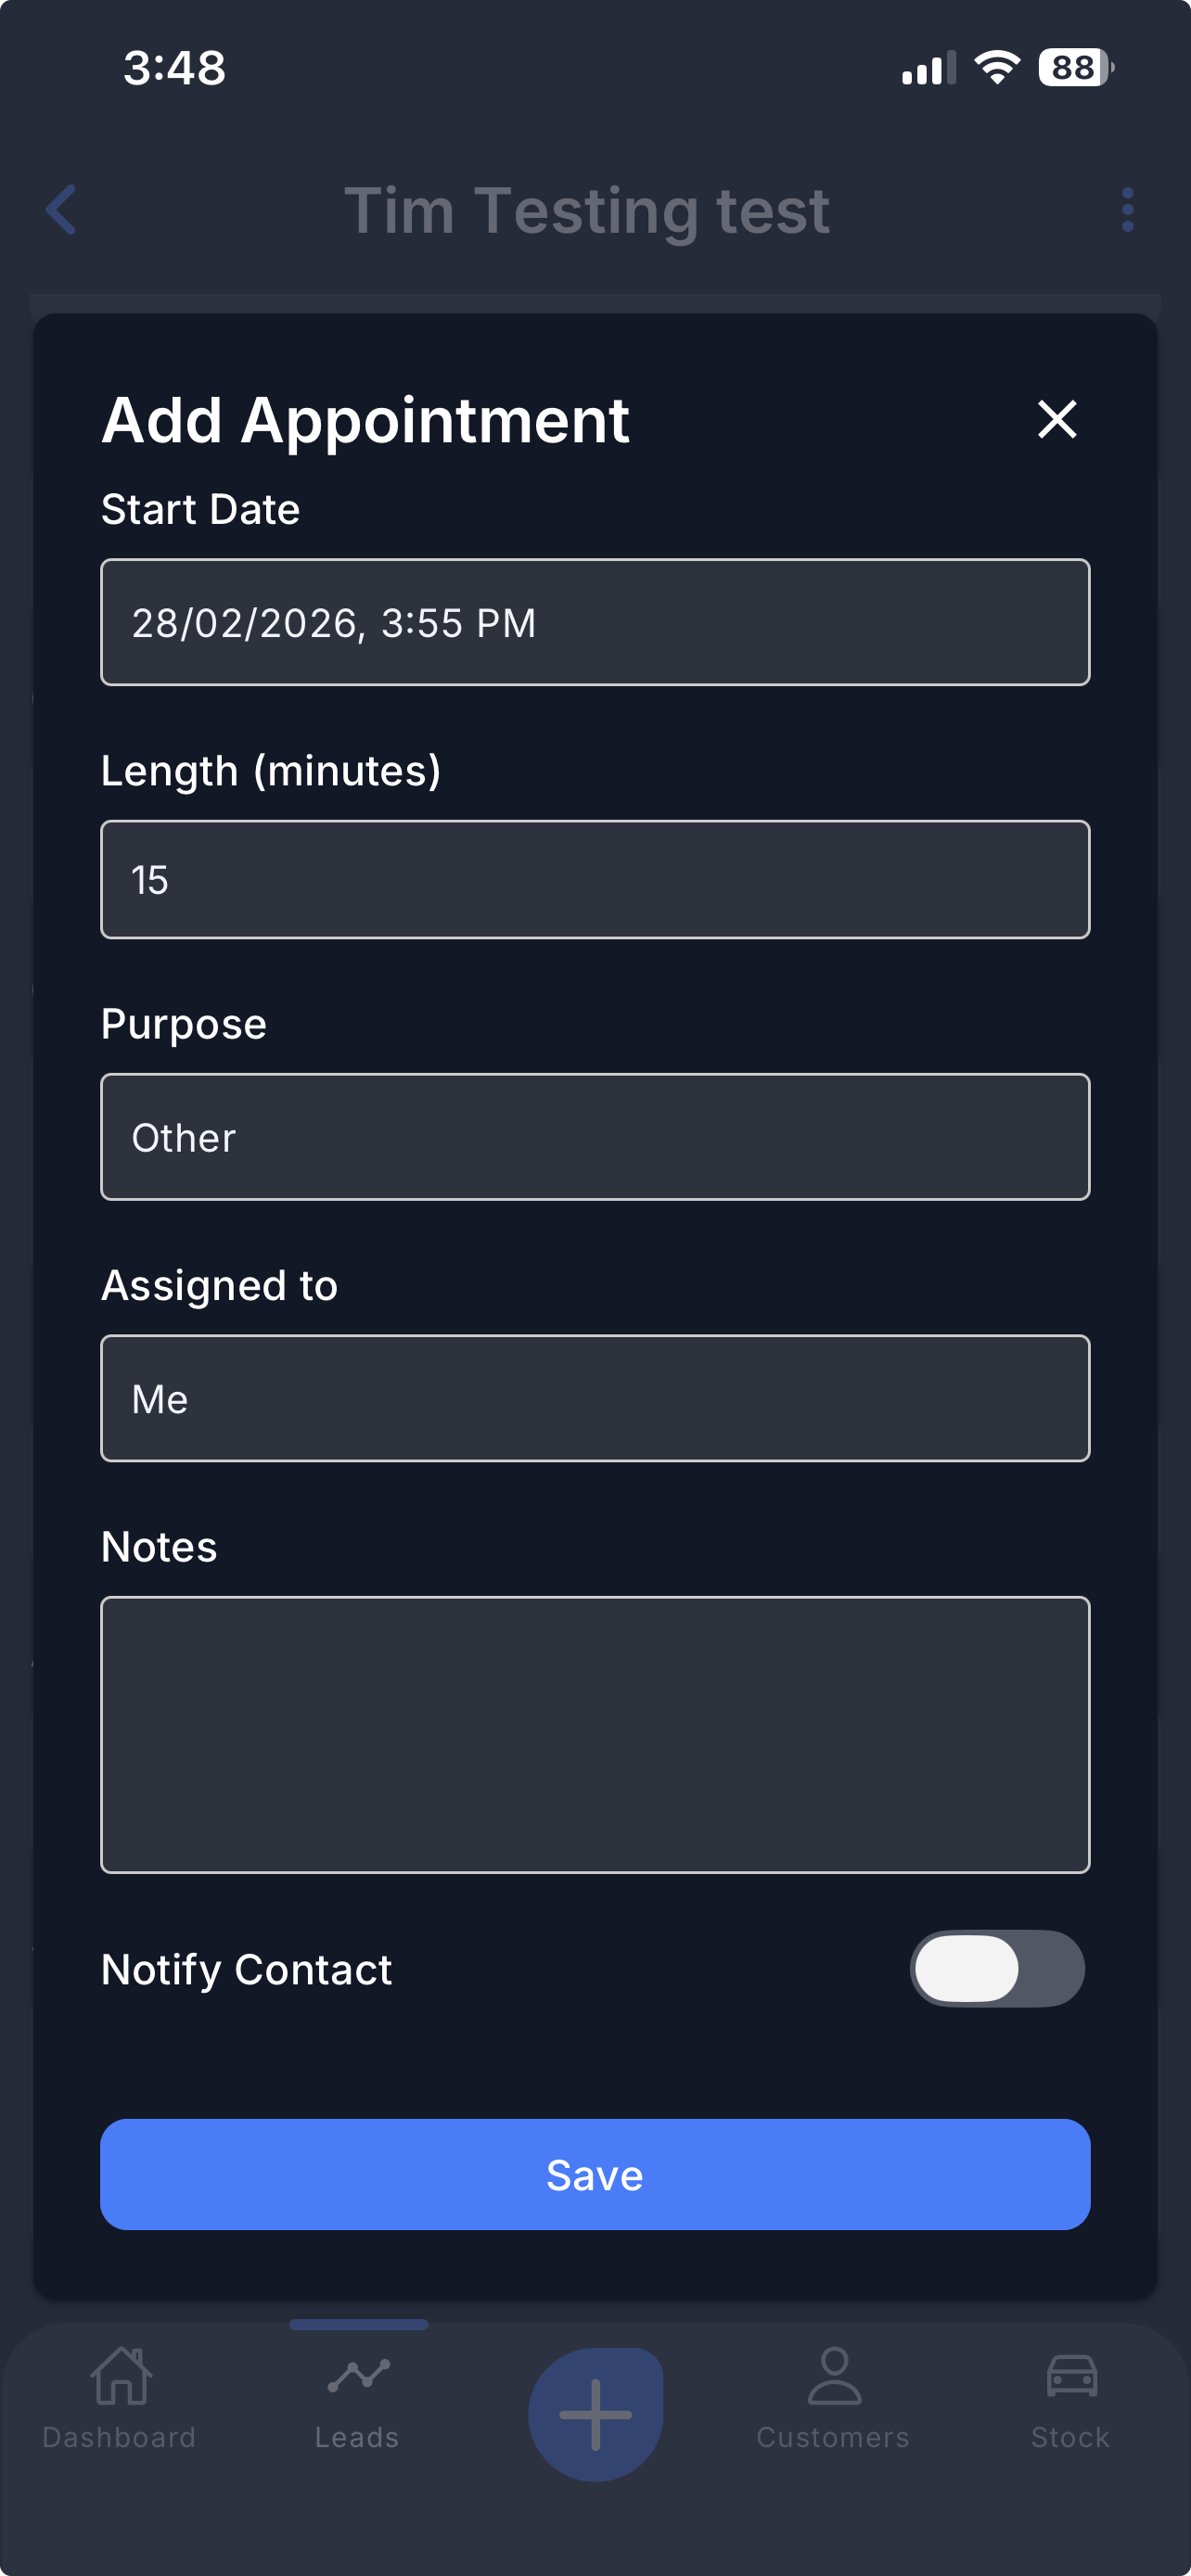The height and width of the screenshot is (2576, 1191).
Task: Tap the Leads chart icon
Action: pos(358,2375)
